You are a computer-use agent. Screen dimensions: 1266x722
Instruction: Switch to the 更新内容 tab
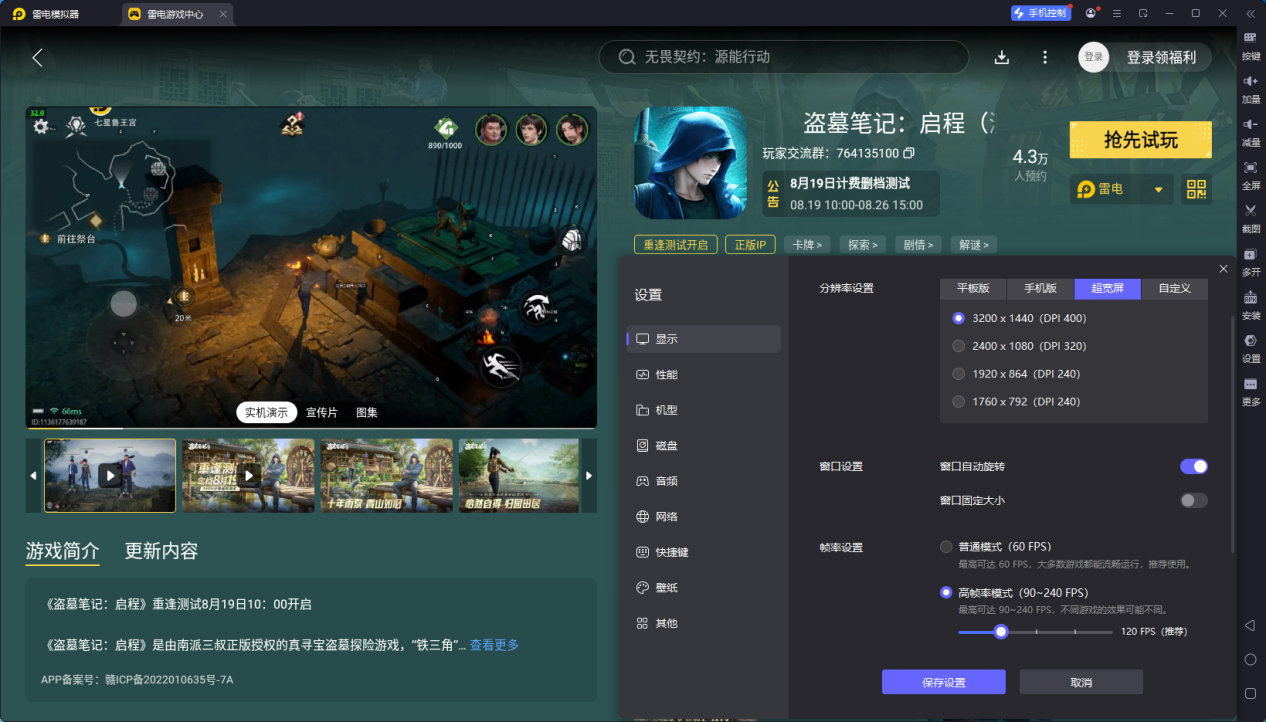(x=161, y=551)
